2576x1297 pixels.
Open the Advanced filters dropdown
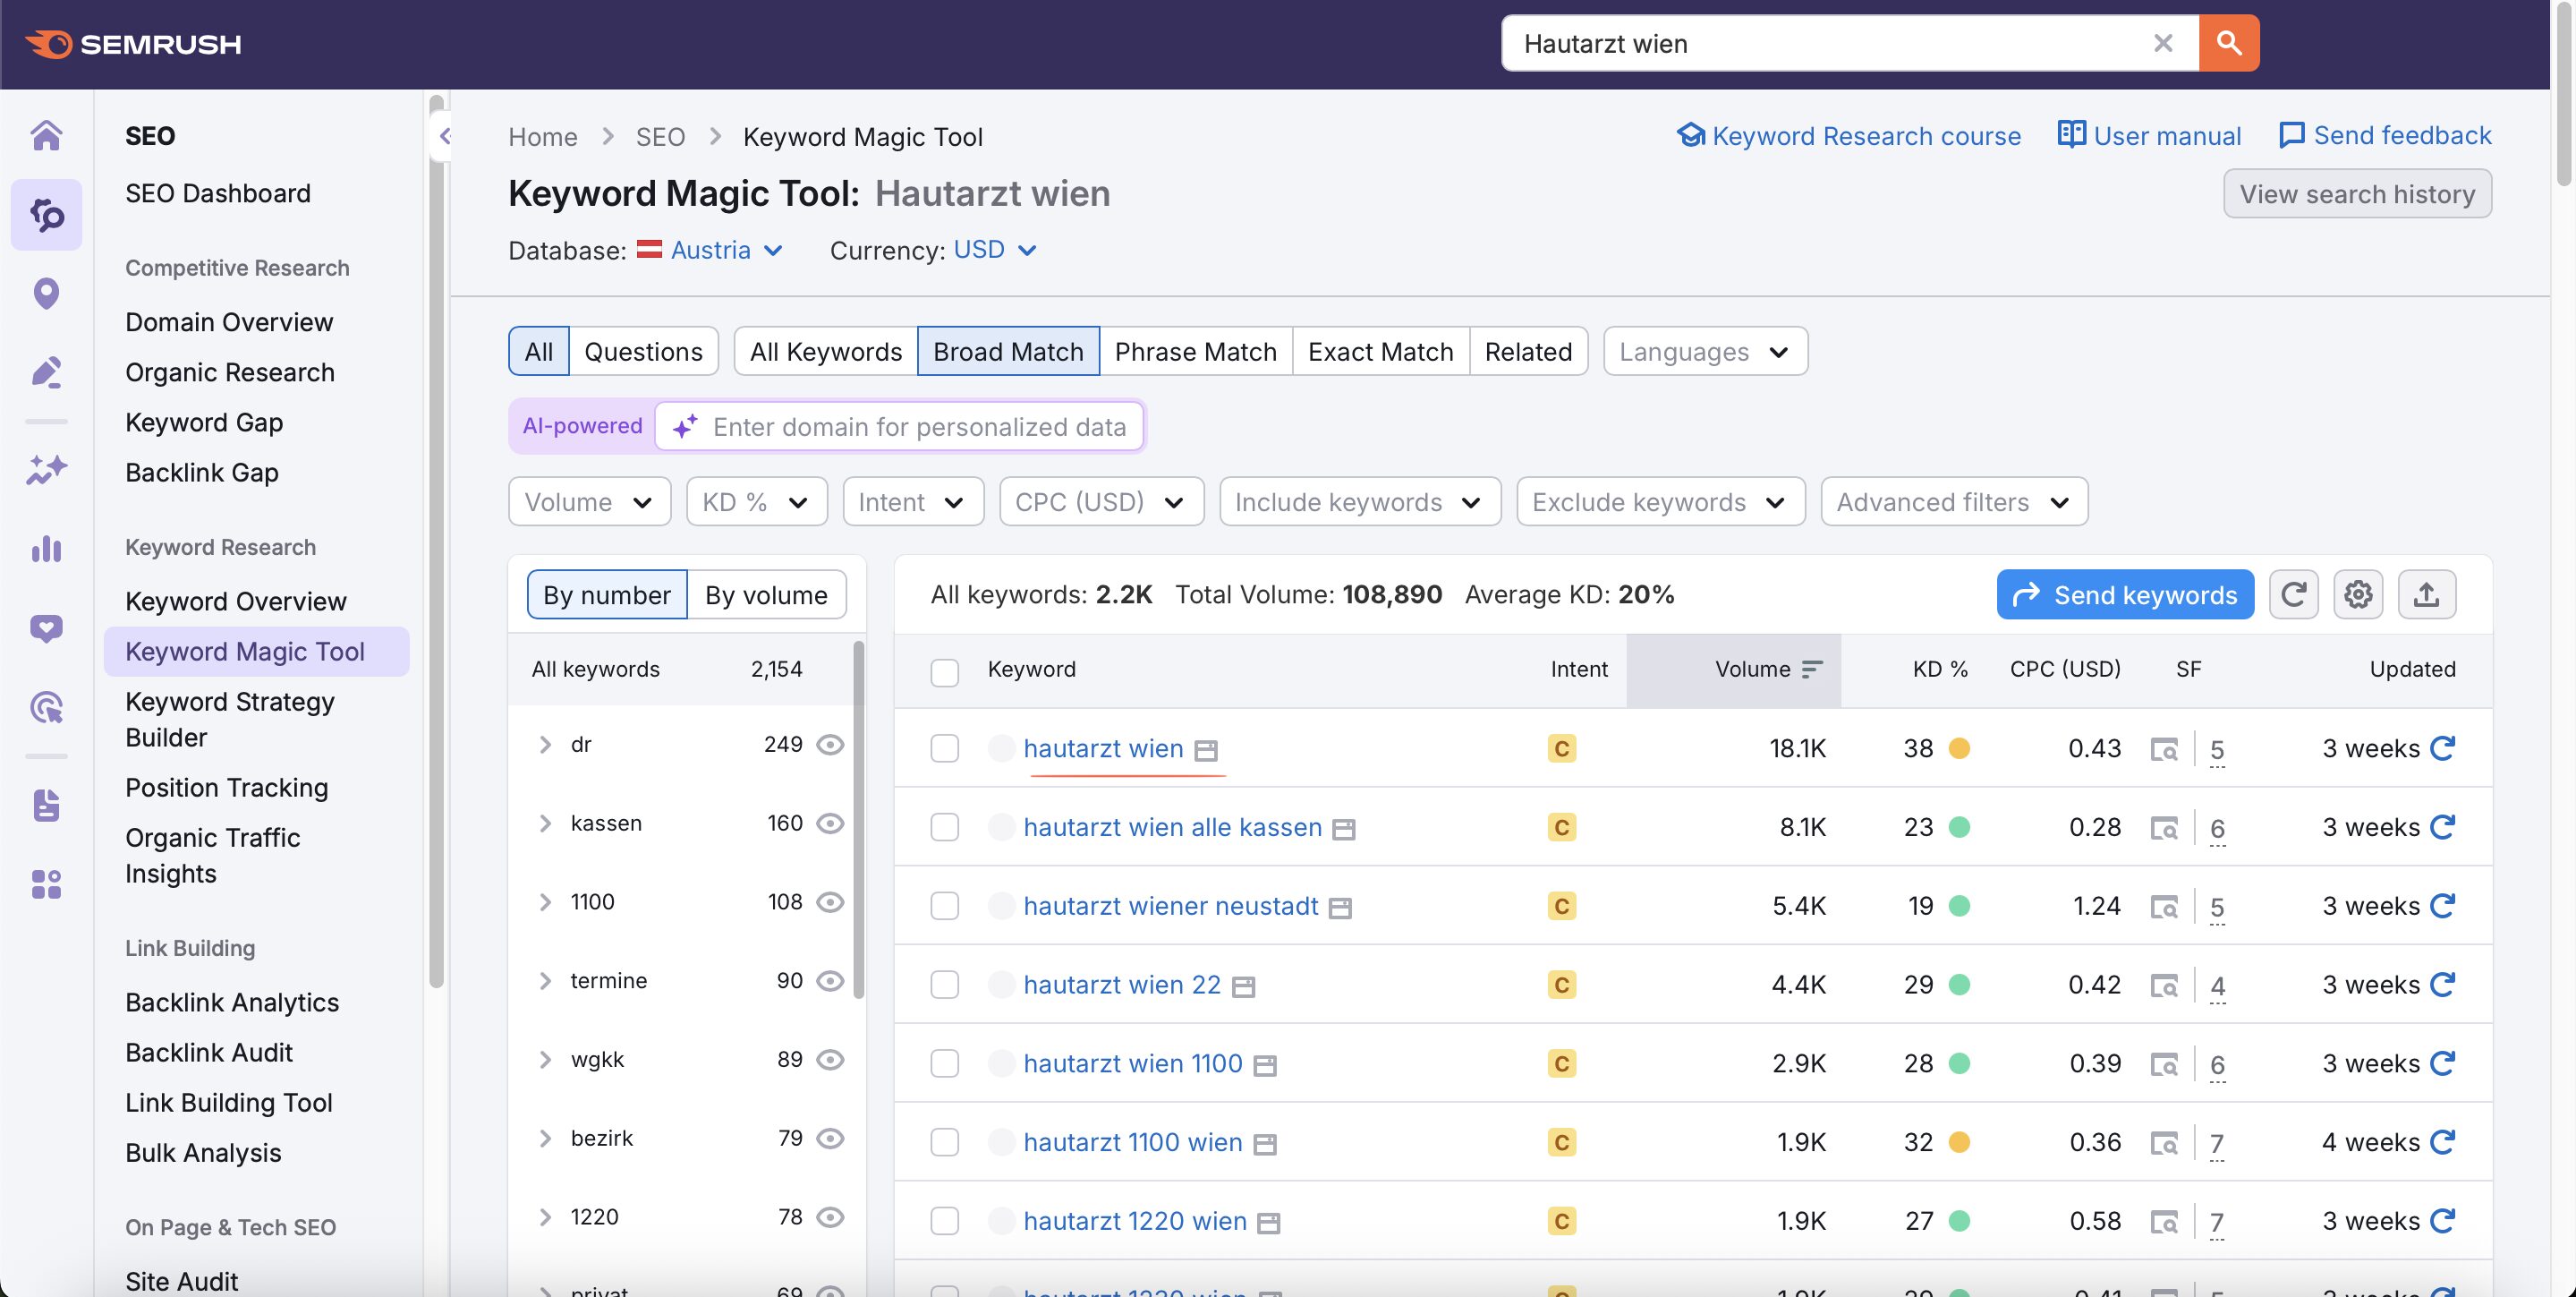1953,502
